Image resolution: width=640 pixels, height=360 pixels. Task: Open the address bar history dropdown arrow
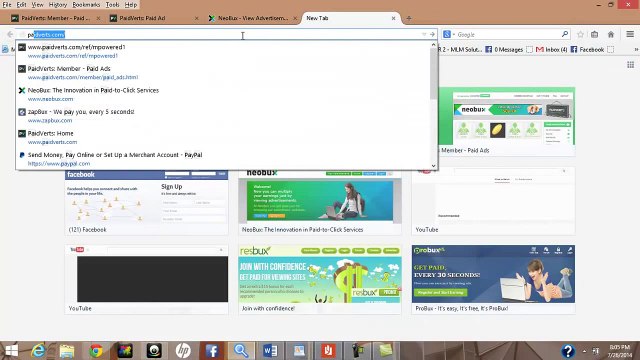[424, 35]
